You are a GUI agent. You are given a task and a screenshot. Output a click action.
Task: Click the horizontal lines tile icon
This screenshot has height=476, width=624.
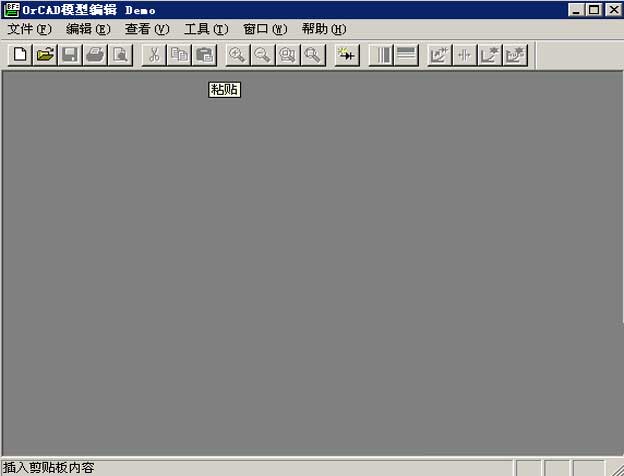(x=406, y=55)
